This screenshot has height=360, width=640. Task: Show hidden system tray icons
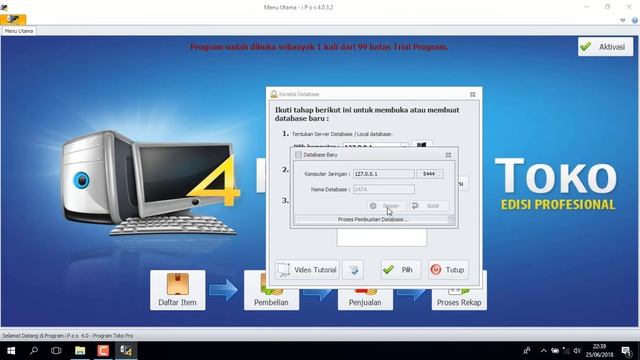pos(543,351)
